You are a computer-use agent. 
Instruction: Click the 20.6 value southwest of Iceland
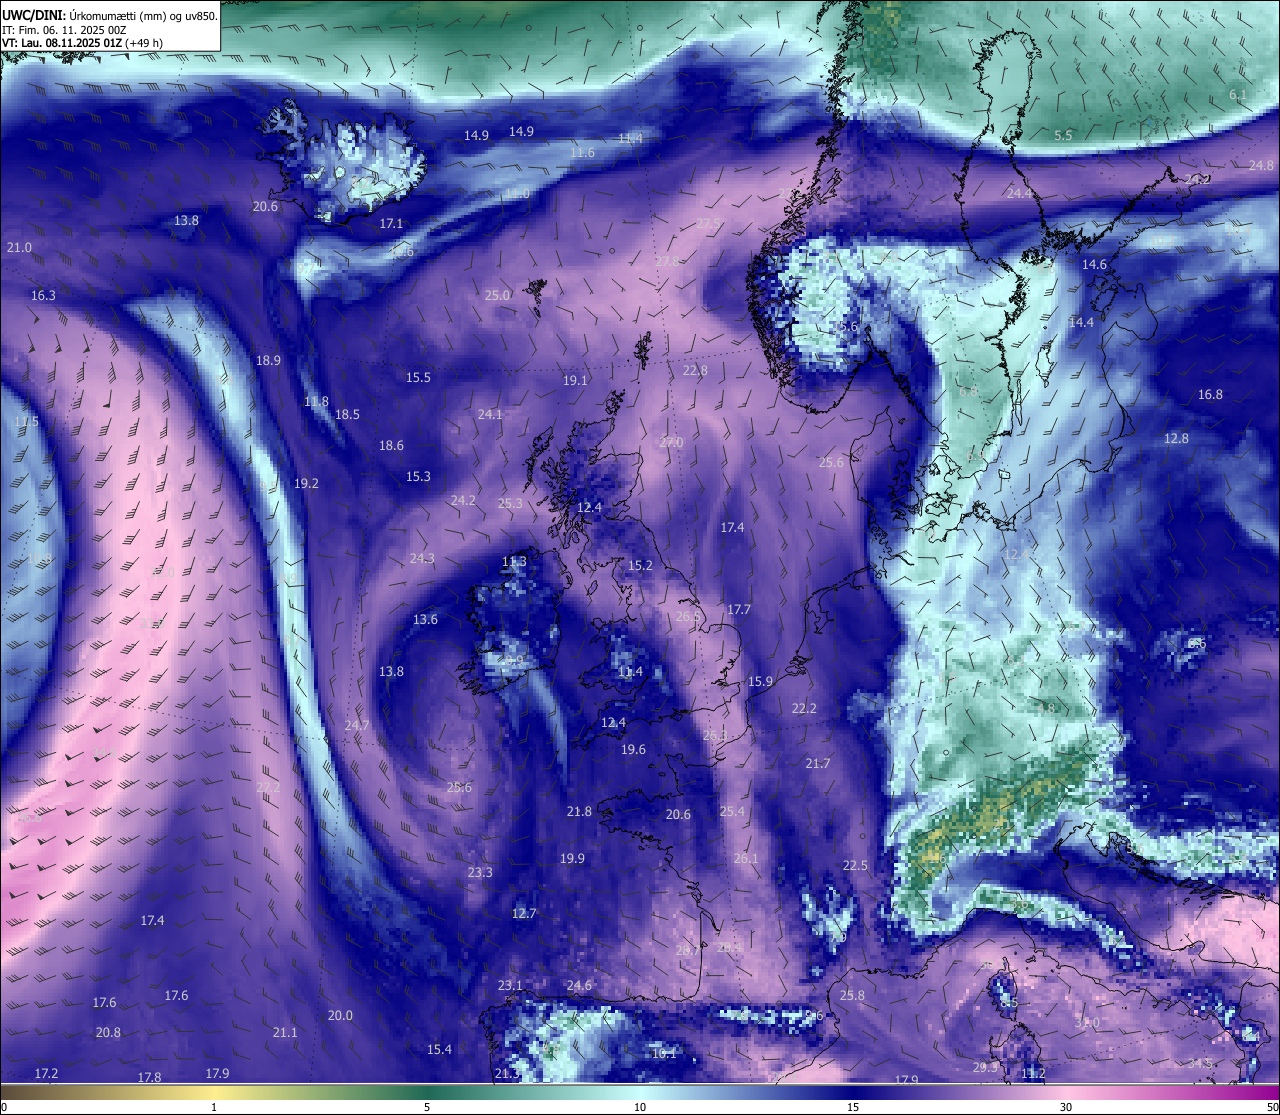click(x=265, y=207)
